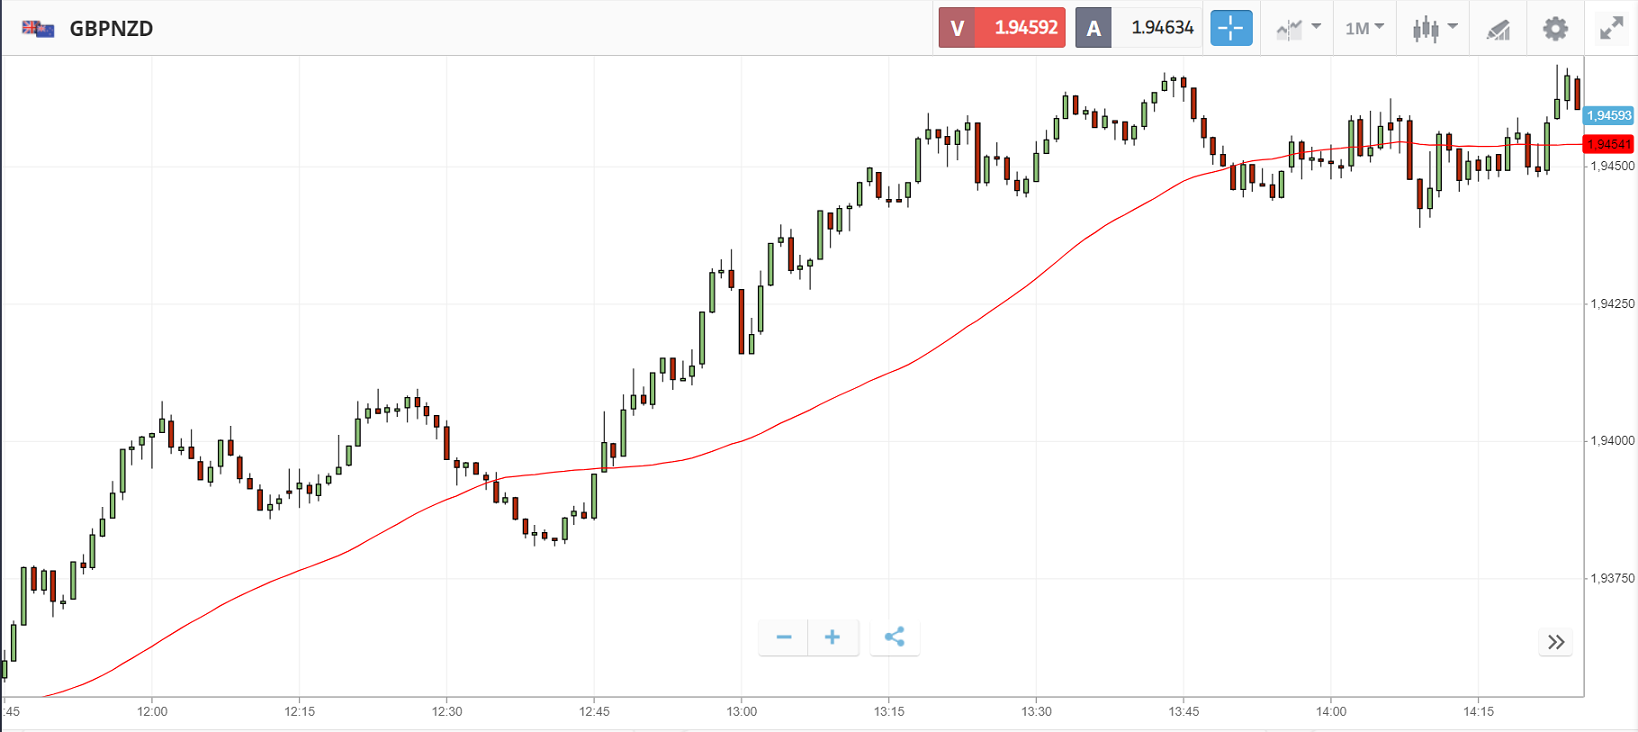1638x732 pixels.
Task: Click the red moving average label 1.94541
Action: (1609, 145)
